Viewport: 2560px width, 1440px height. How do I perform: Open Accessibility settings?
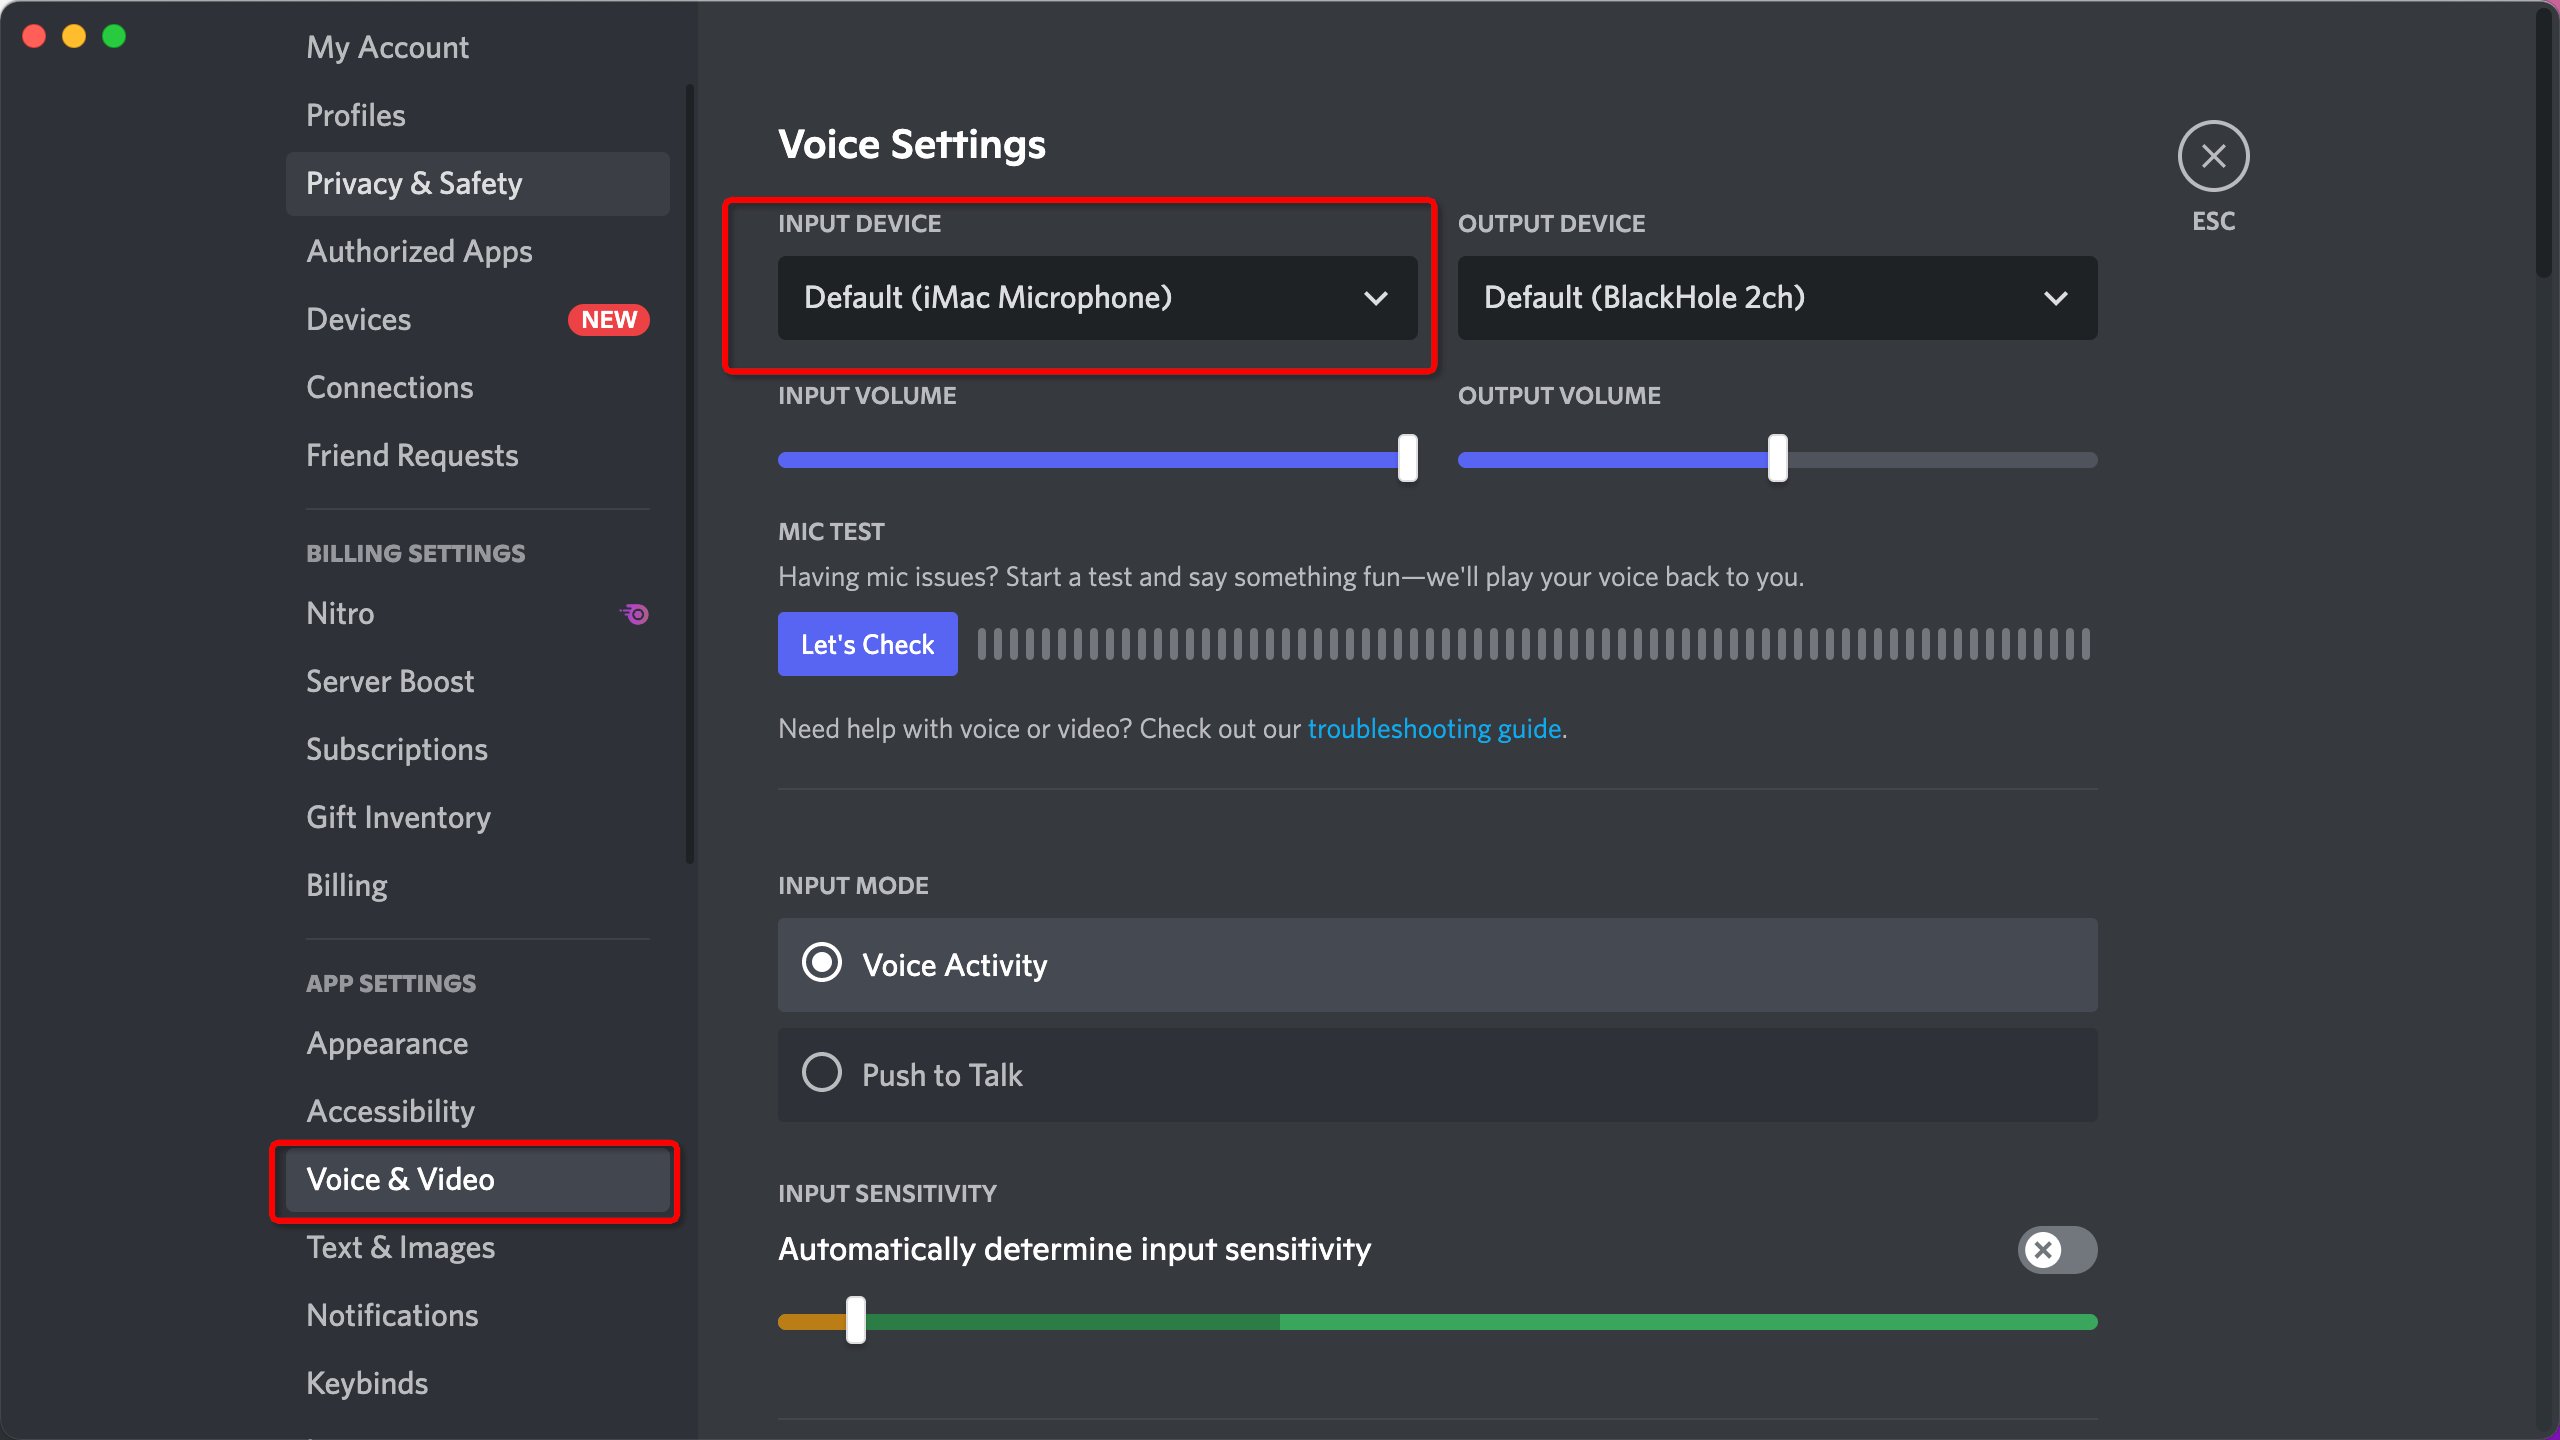pos(392,1111)
